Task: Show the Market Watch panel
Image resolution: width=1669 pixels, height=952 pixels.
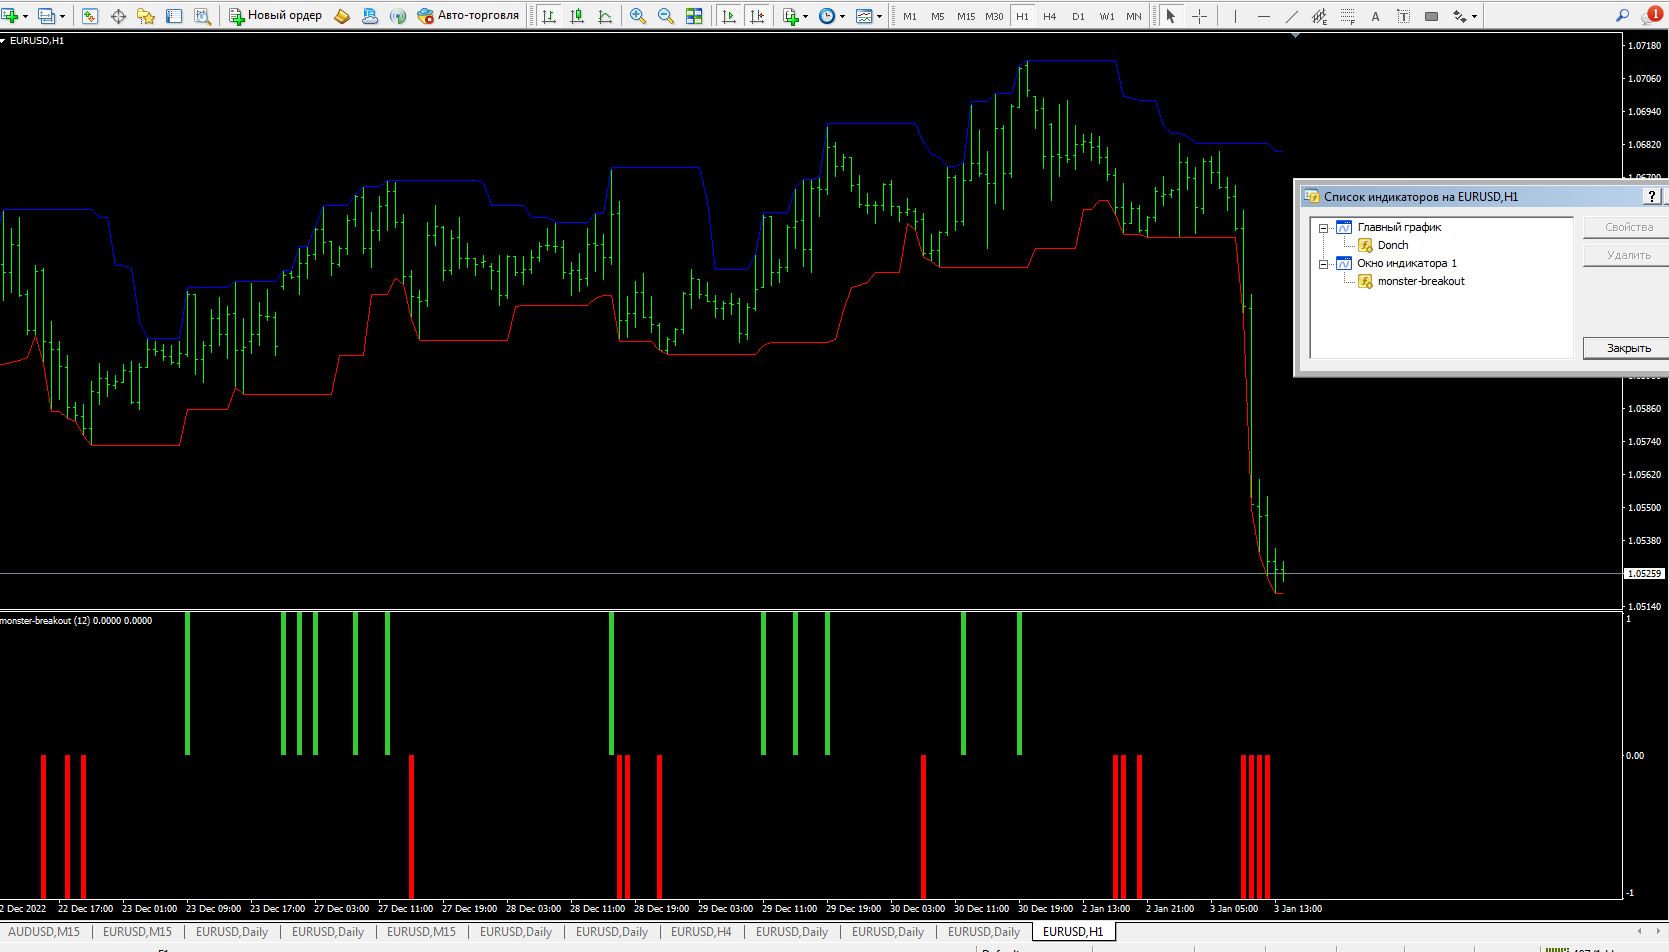Action: pyautogui.click(x=90, y=16)
